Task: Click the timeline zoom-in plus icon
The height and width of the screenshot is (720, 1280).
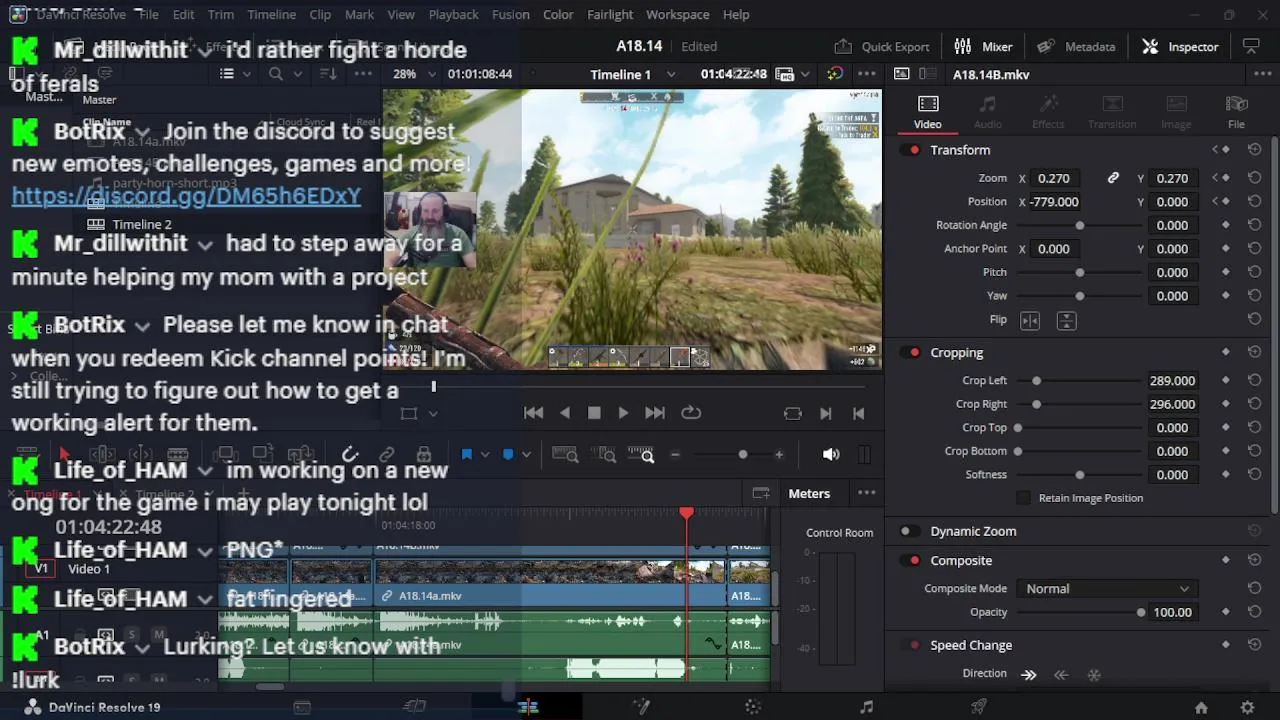Action: (x=779, y=454)
